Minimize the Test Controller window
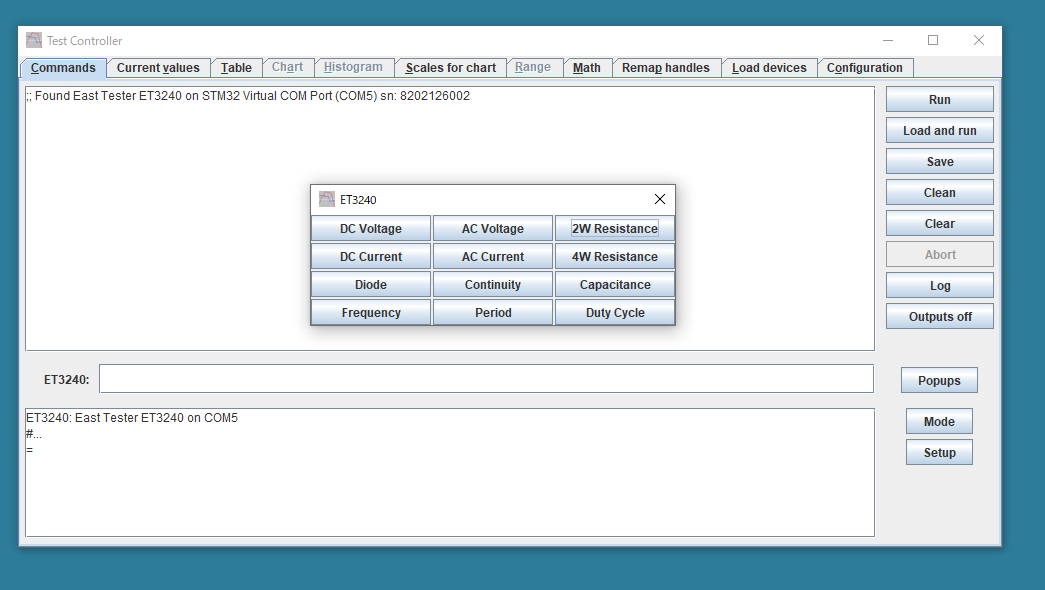 (x=888, y=40)
